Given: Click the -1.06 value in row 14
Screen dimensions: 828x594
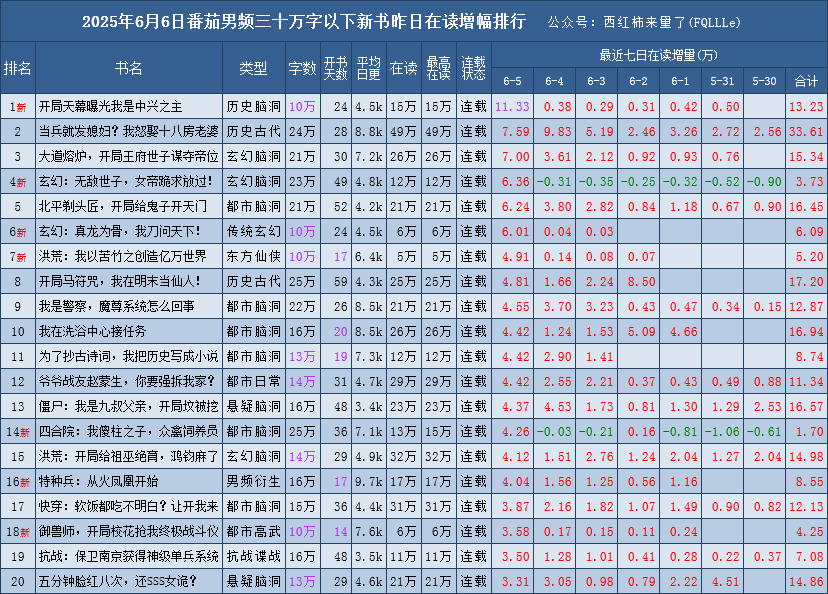Looking at the screenshot, I should [x=722, y=431].
